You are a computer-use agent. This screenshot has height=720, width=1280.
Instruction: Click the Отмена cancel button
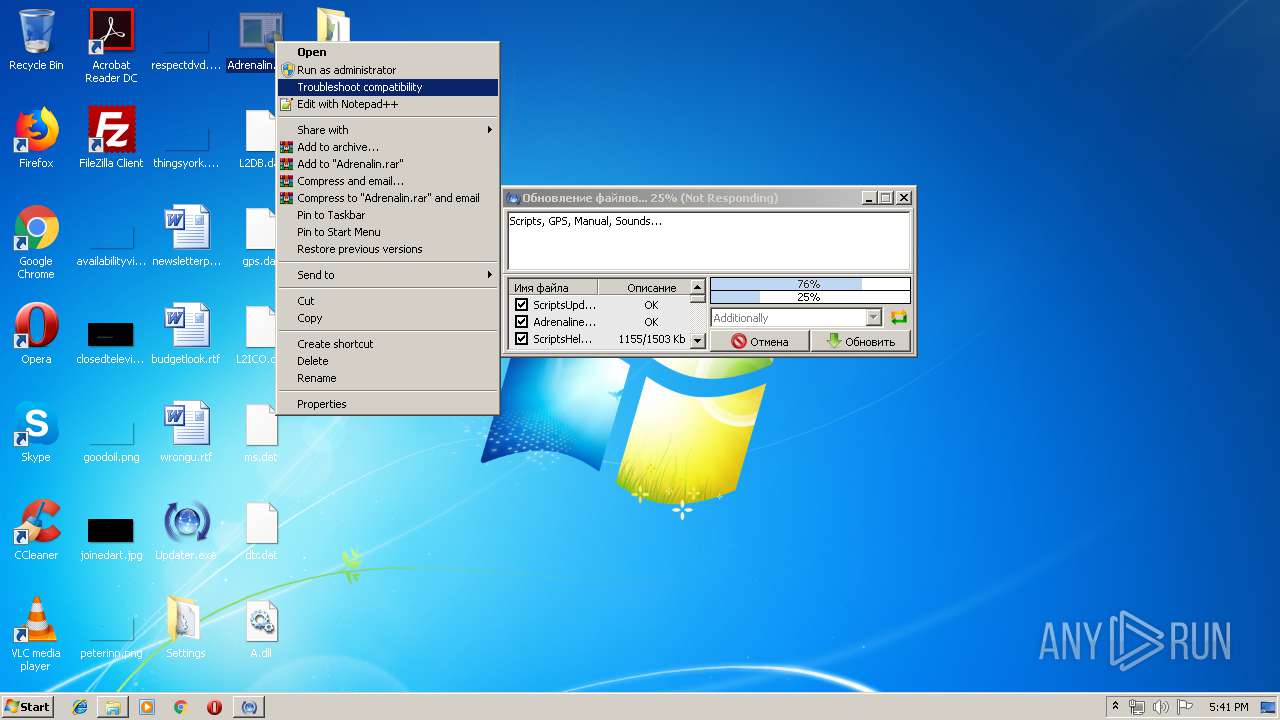pyautogui.click(x=759, y=341)
